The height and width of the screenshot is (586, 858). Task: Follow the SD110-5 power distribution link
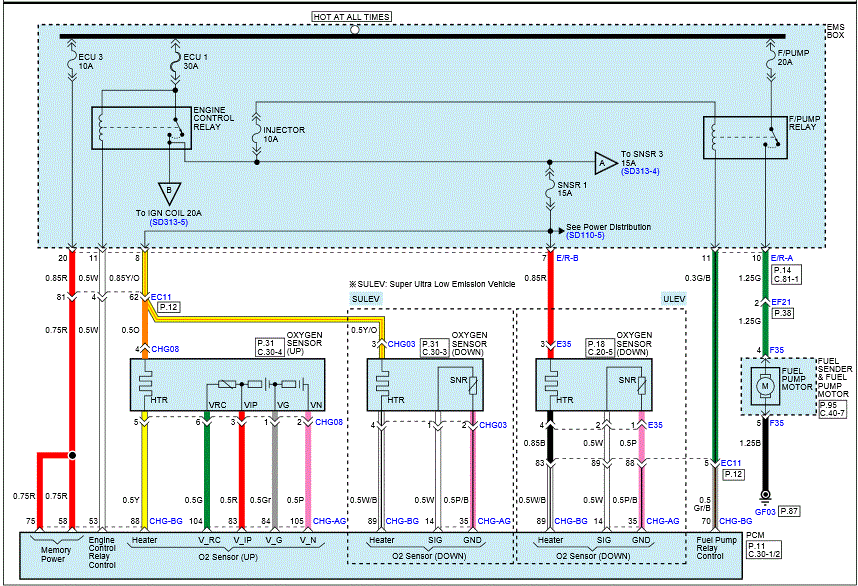pos(589,236)
